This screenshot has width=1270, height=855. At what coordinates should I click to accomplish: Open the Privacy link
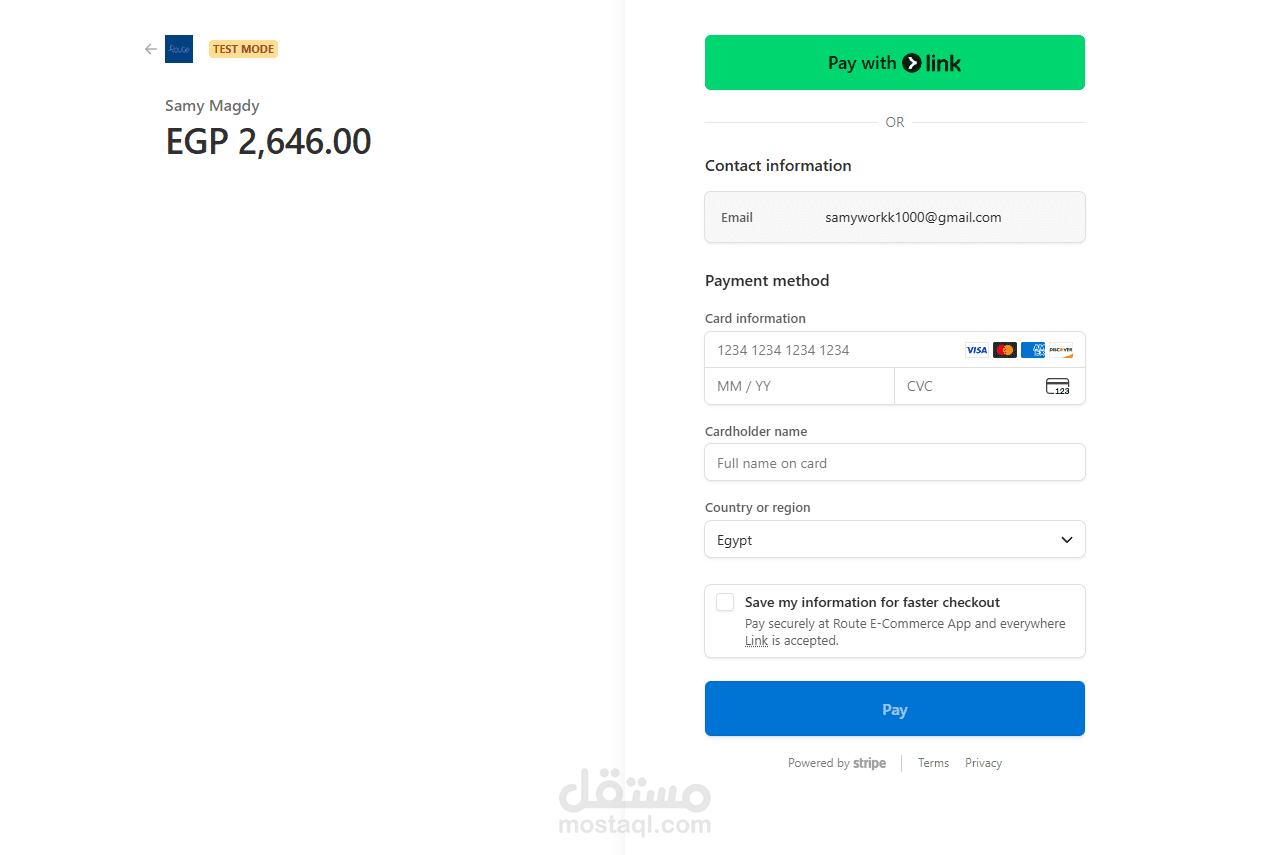coord(983,763)
